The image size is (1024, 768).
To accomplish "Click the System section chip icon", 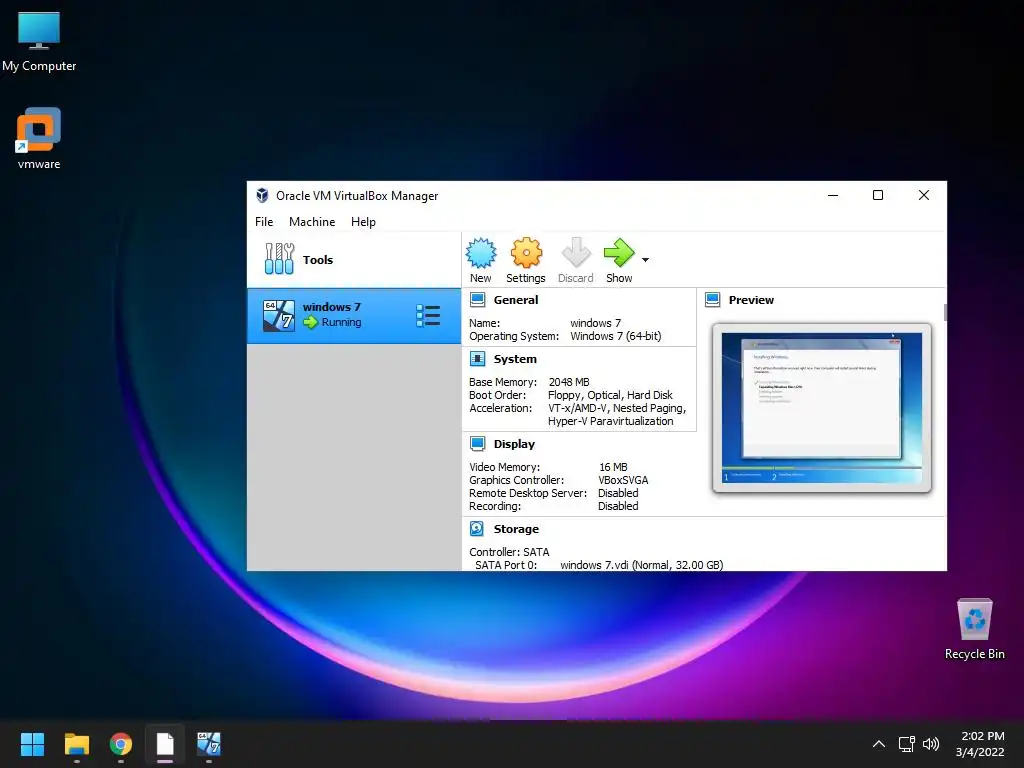I will click(477, 359).
